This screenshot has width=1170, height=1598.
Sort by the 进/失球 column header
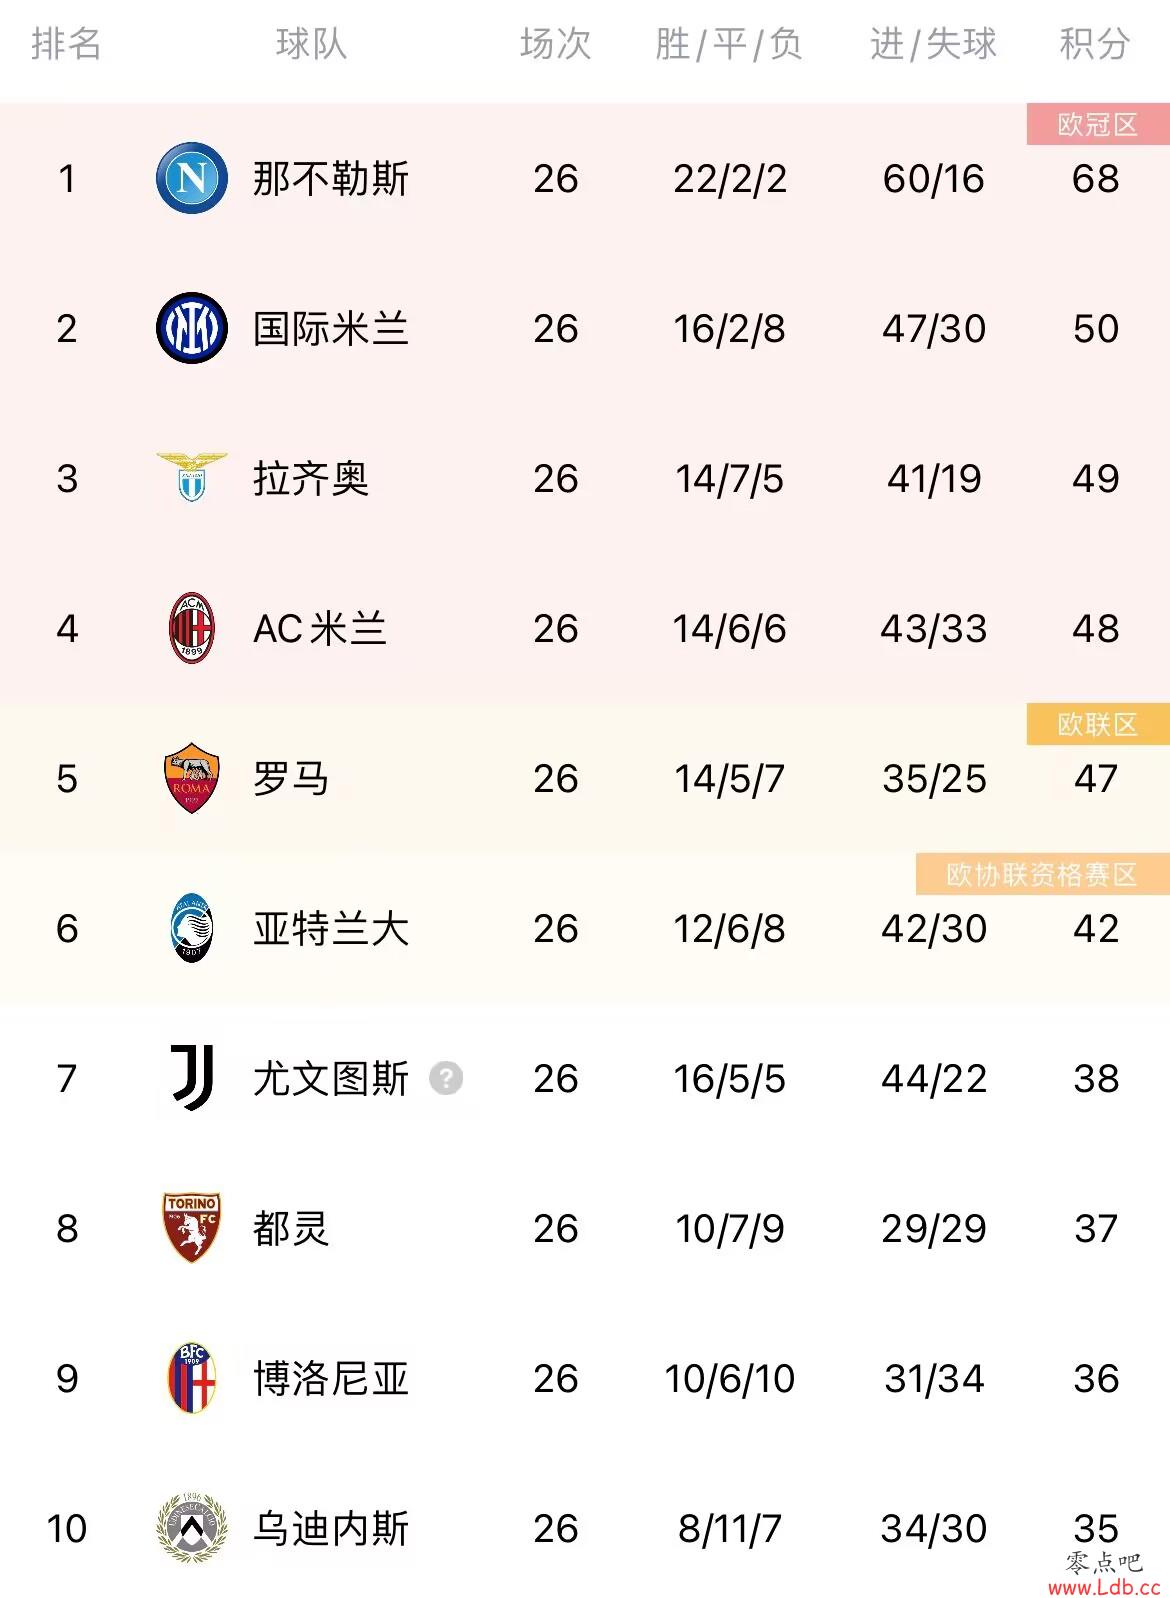point(933,44)
